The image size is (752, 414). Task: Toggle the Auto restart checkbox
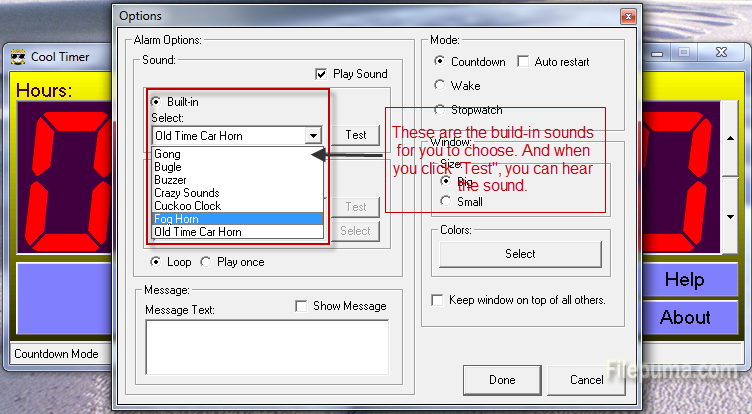pos(523,62)
